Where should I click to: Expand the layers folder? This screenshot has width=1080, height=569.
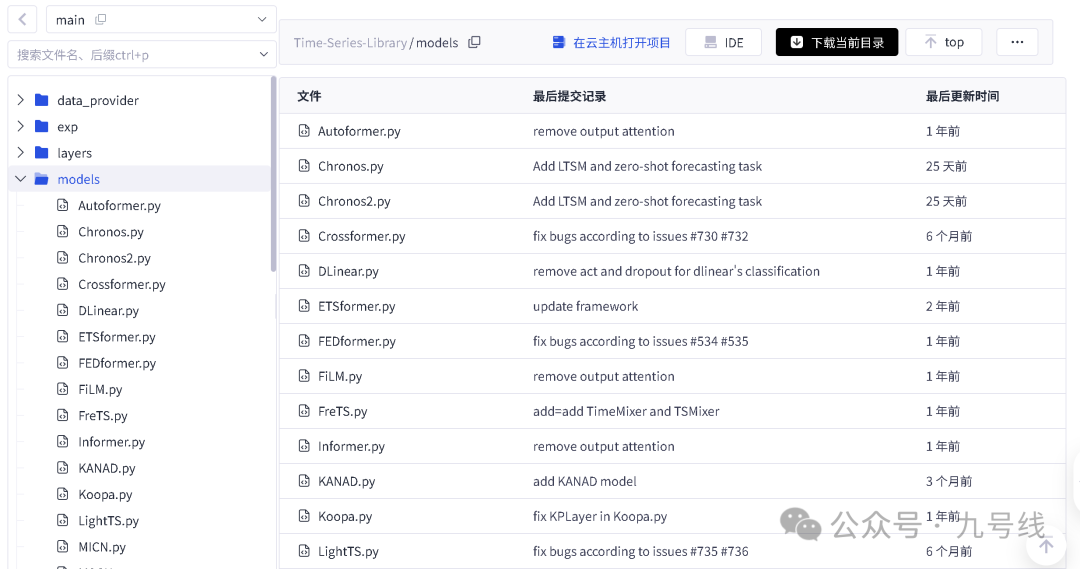pyautogui.click(x=21, y=152)
